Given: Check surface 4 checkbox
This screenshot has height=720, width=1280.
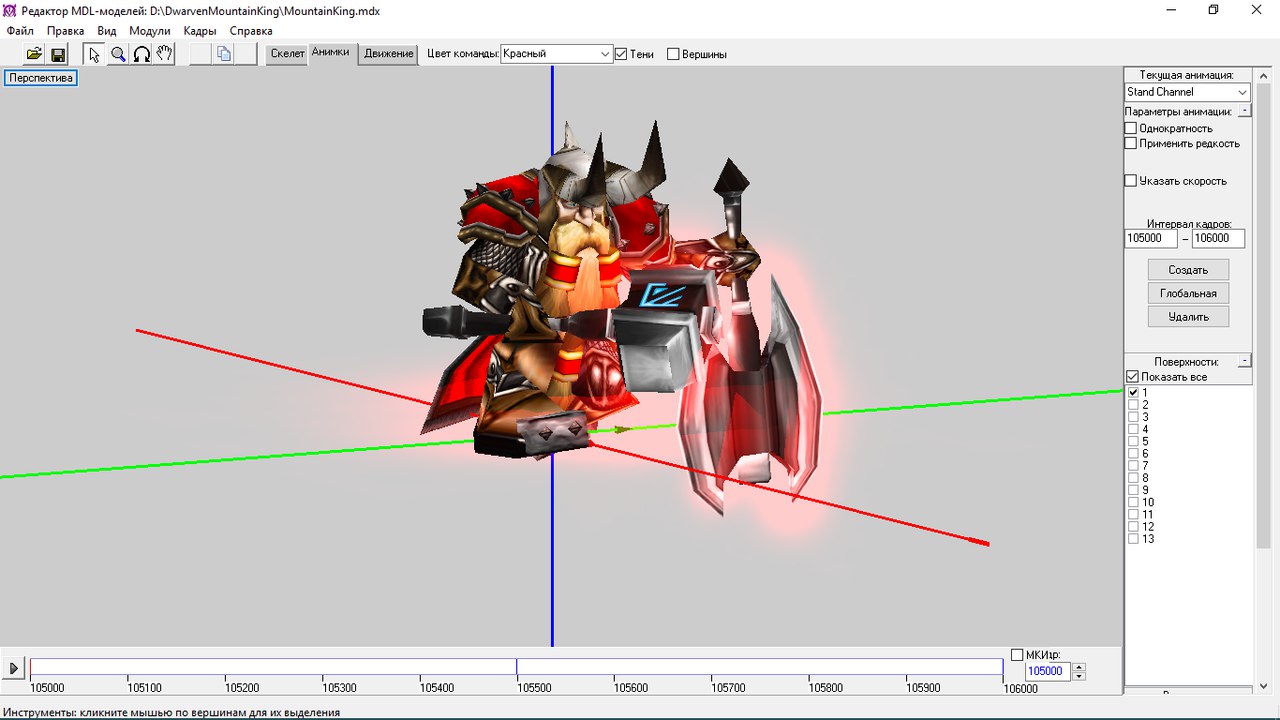Looking at the screenshot, I should pyautogui.click(x=1133, y=429).
